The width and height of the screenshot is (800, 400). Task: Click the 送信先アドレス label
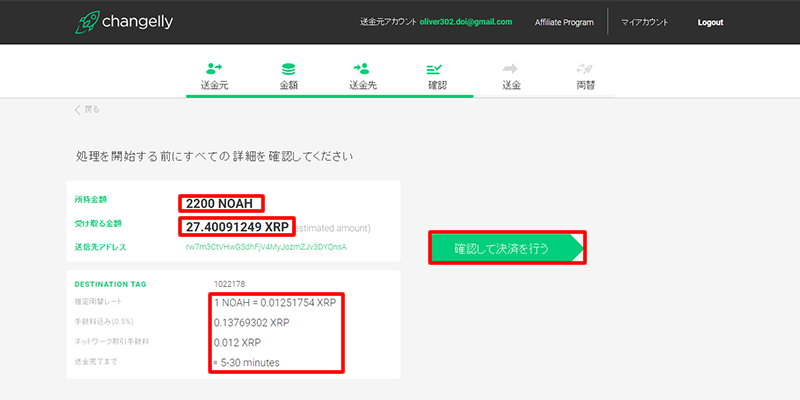(x=101, y=247)
